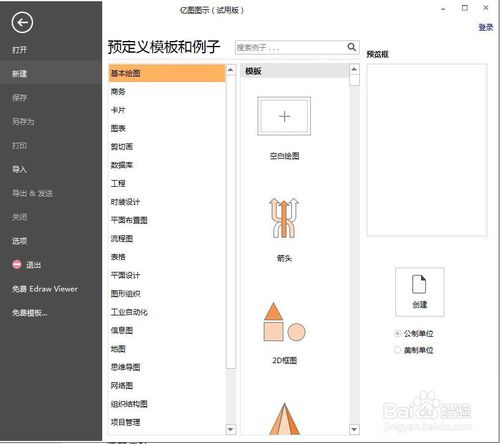Open 选项 in the sidebar
Viewport: 500px width, 444px height.
pyautogui.click(x=20, y=241)
